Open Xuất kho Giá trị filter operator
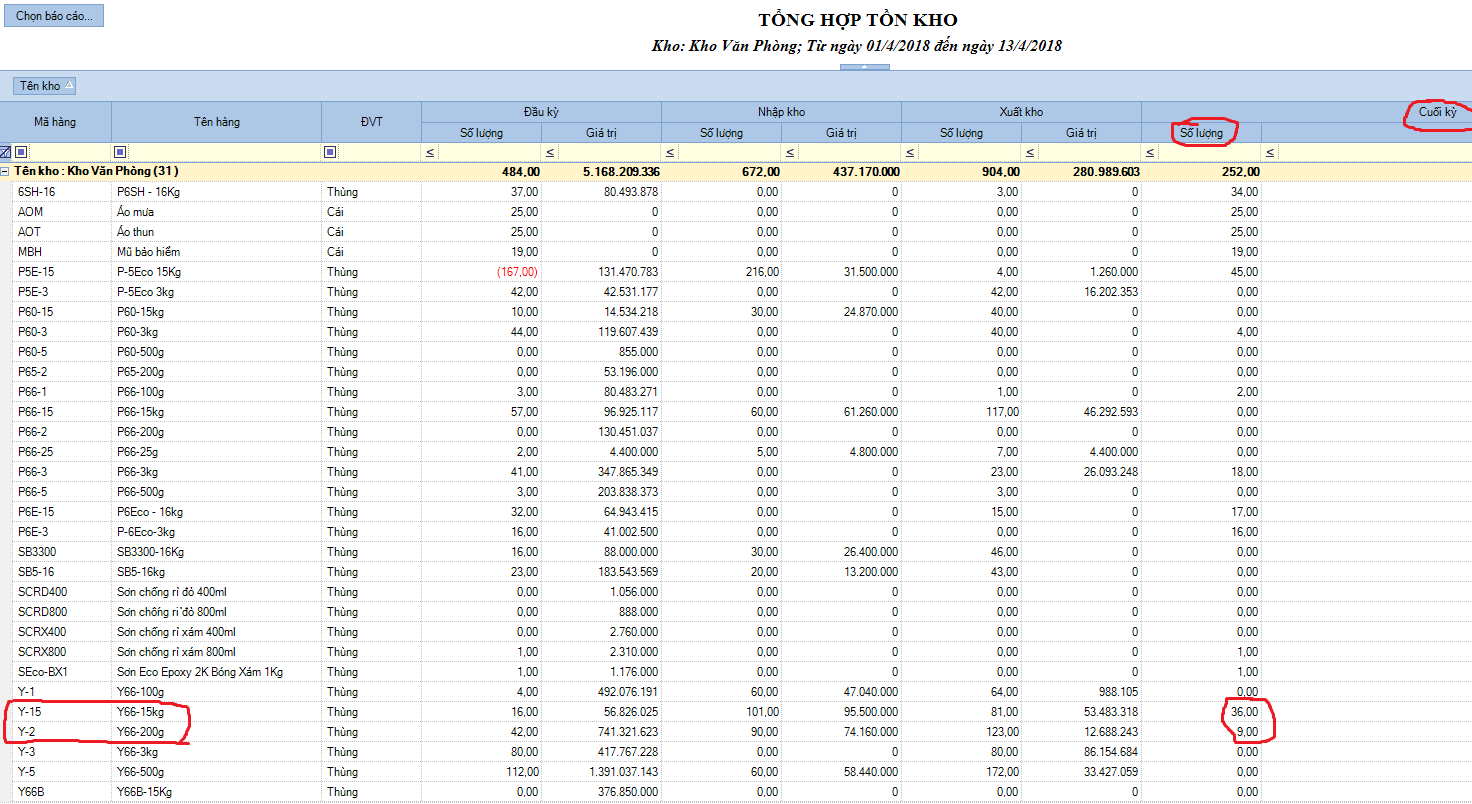This screenshot has width=1472, height=804. 1030,153
